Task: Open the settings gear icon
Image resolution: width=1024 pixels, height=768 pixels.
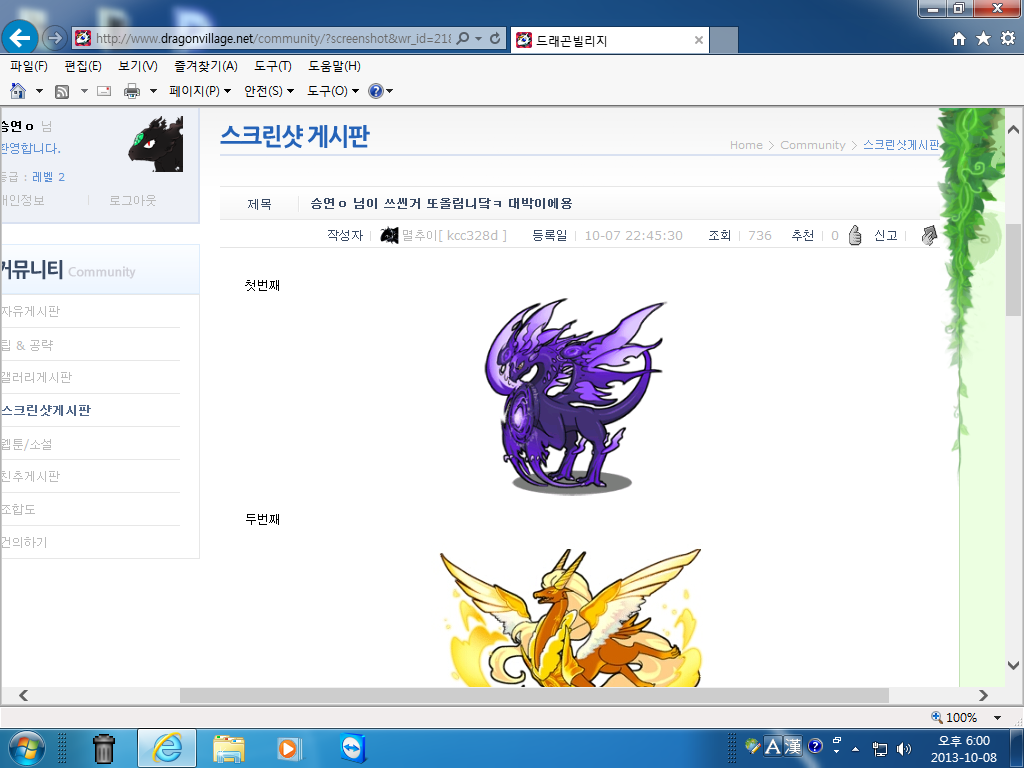Action: (x=1008, y=39)
